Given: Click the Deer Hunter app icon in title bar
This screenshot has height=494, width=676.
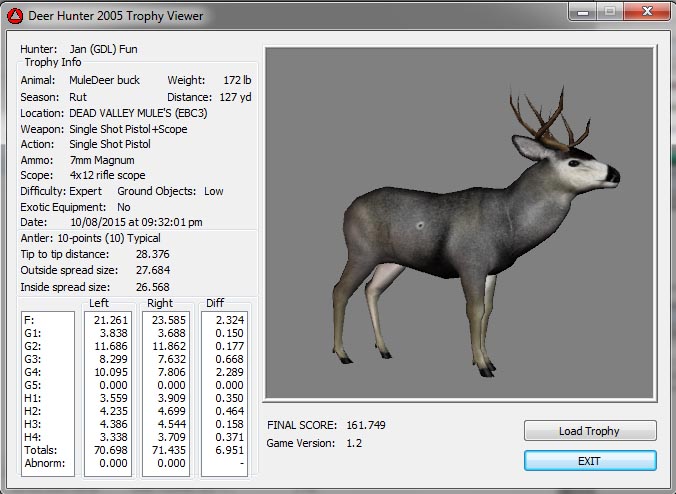Looking at the screenshot, I should tap(15, 15).
